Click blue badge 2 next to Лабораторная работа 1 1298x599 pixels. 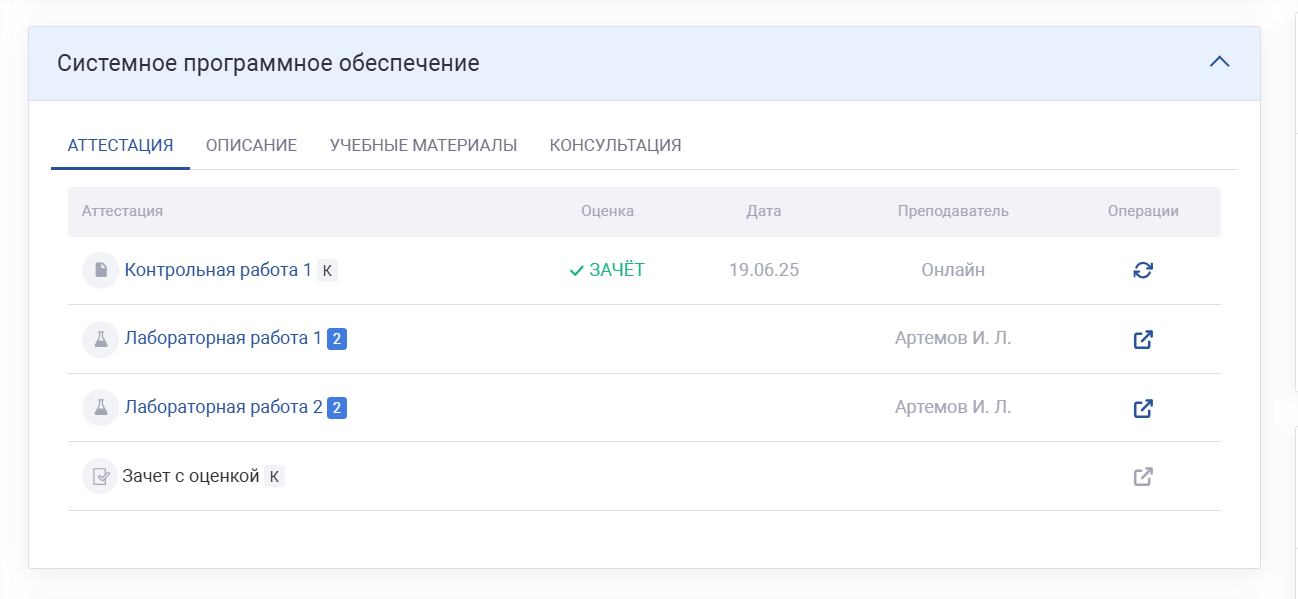click(337, 339)
